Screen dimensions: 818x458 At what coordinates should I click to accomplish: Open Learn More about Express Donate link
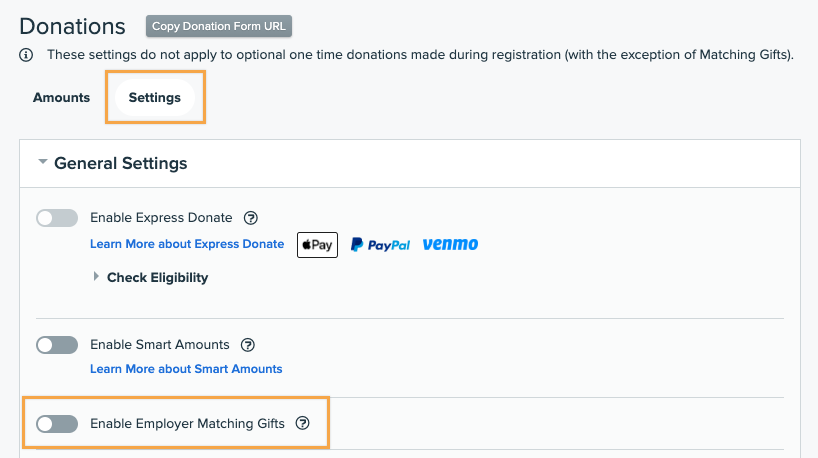click(x=187, y=244)
